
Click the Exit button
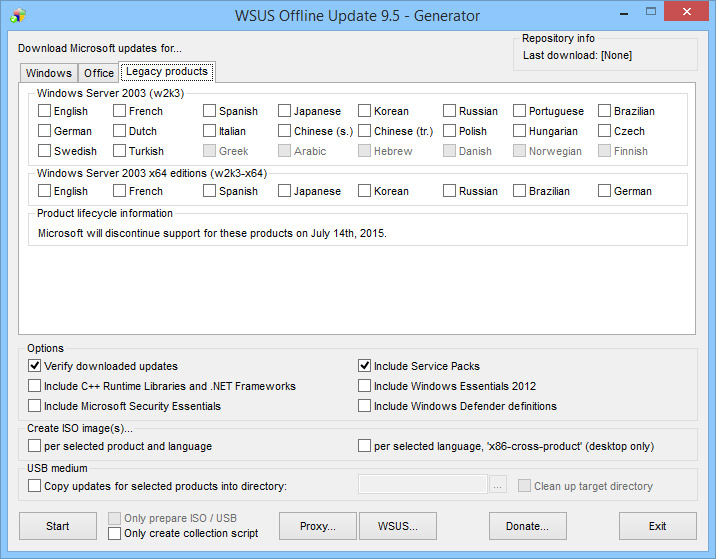(658, 526)
